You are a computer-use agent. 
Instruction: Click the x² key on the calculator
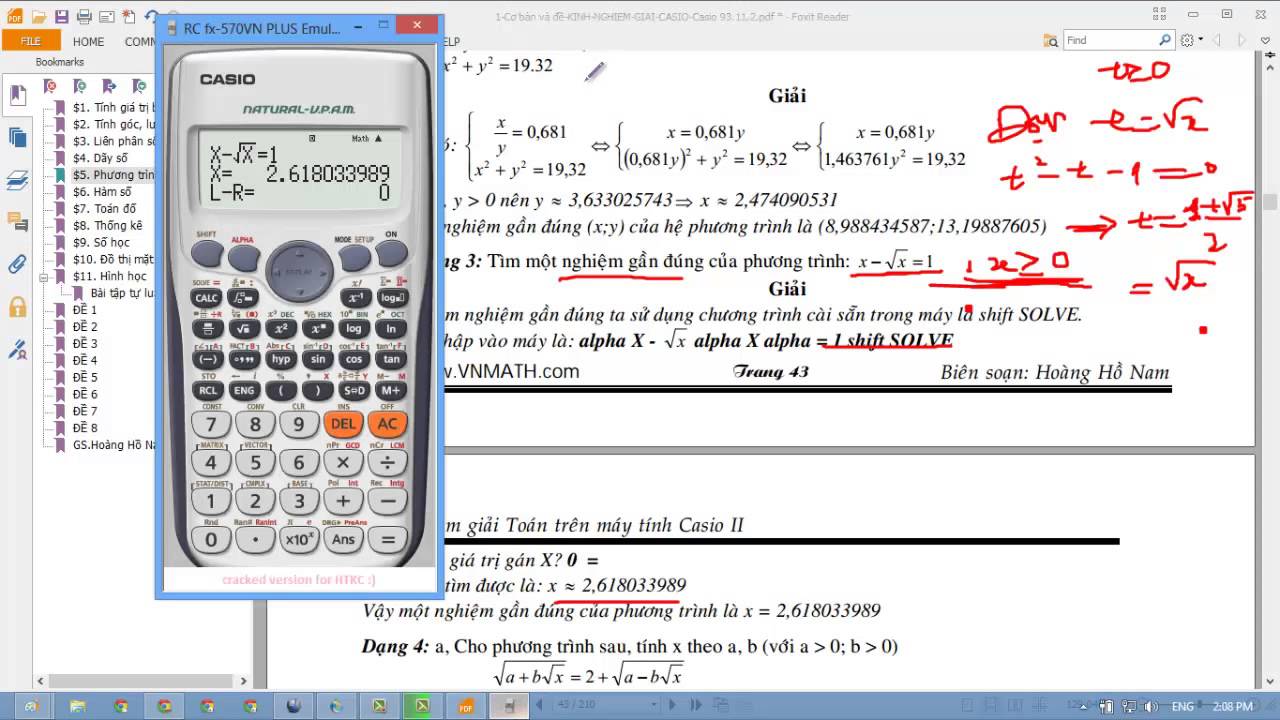pos(281,329)
